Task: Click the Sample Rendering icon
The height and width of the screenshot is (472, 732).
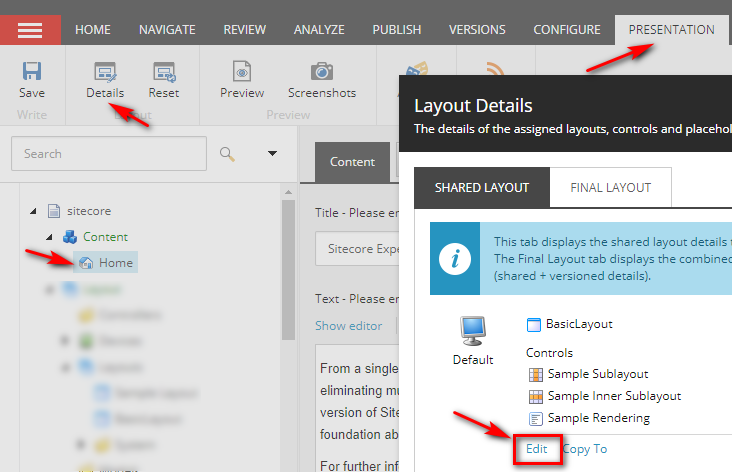Action: pos(535,418)
